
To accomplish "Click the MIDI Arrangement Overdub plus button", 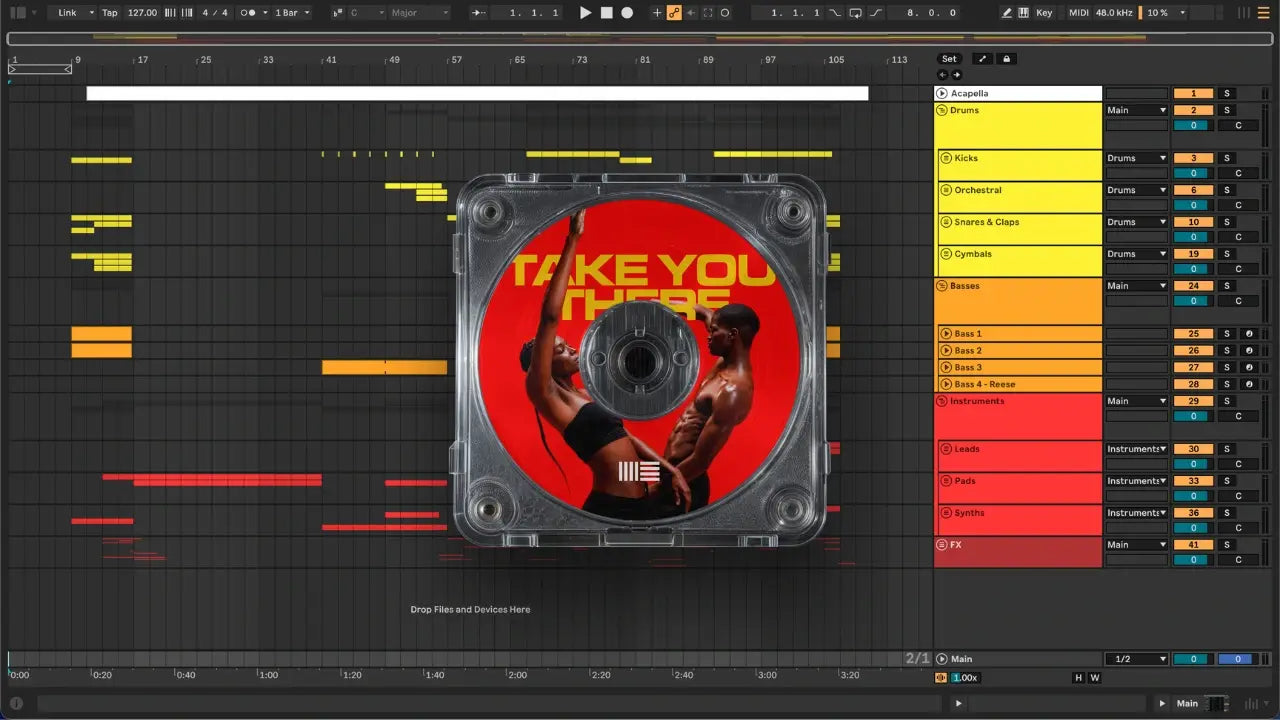I will (x=657, y=13).
